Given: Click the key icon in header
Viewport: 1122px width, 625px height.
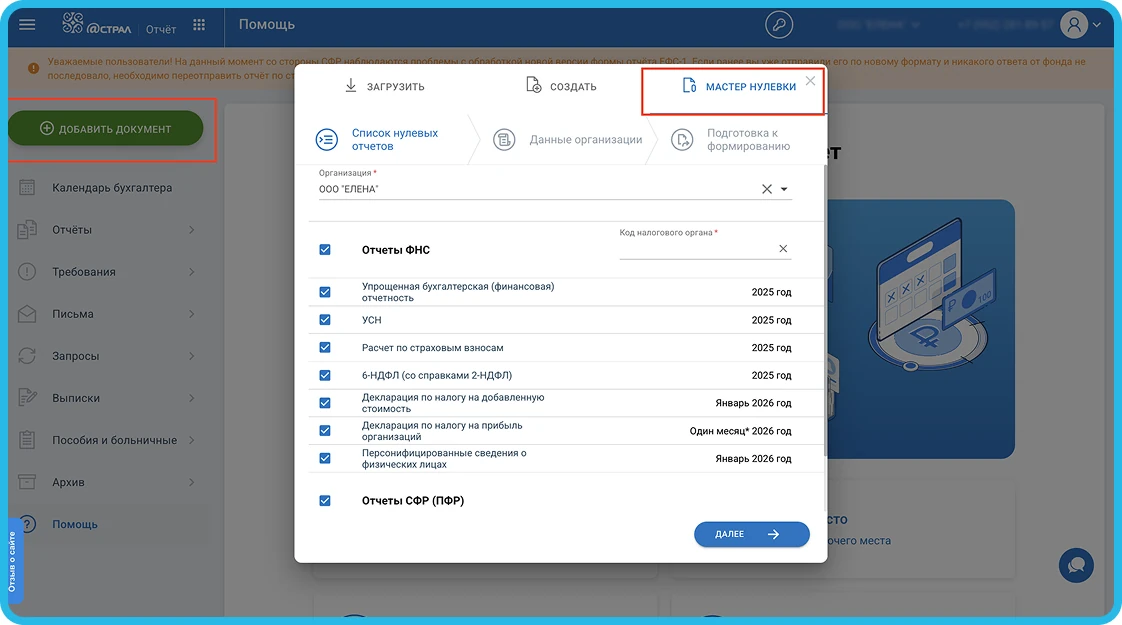Looking at the screenshot, I should 778,26.
